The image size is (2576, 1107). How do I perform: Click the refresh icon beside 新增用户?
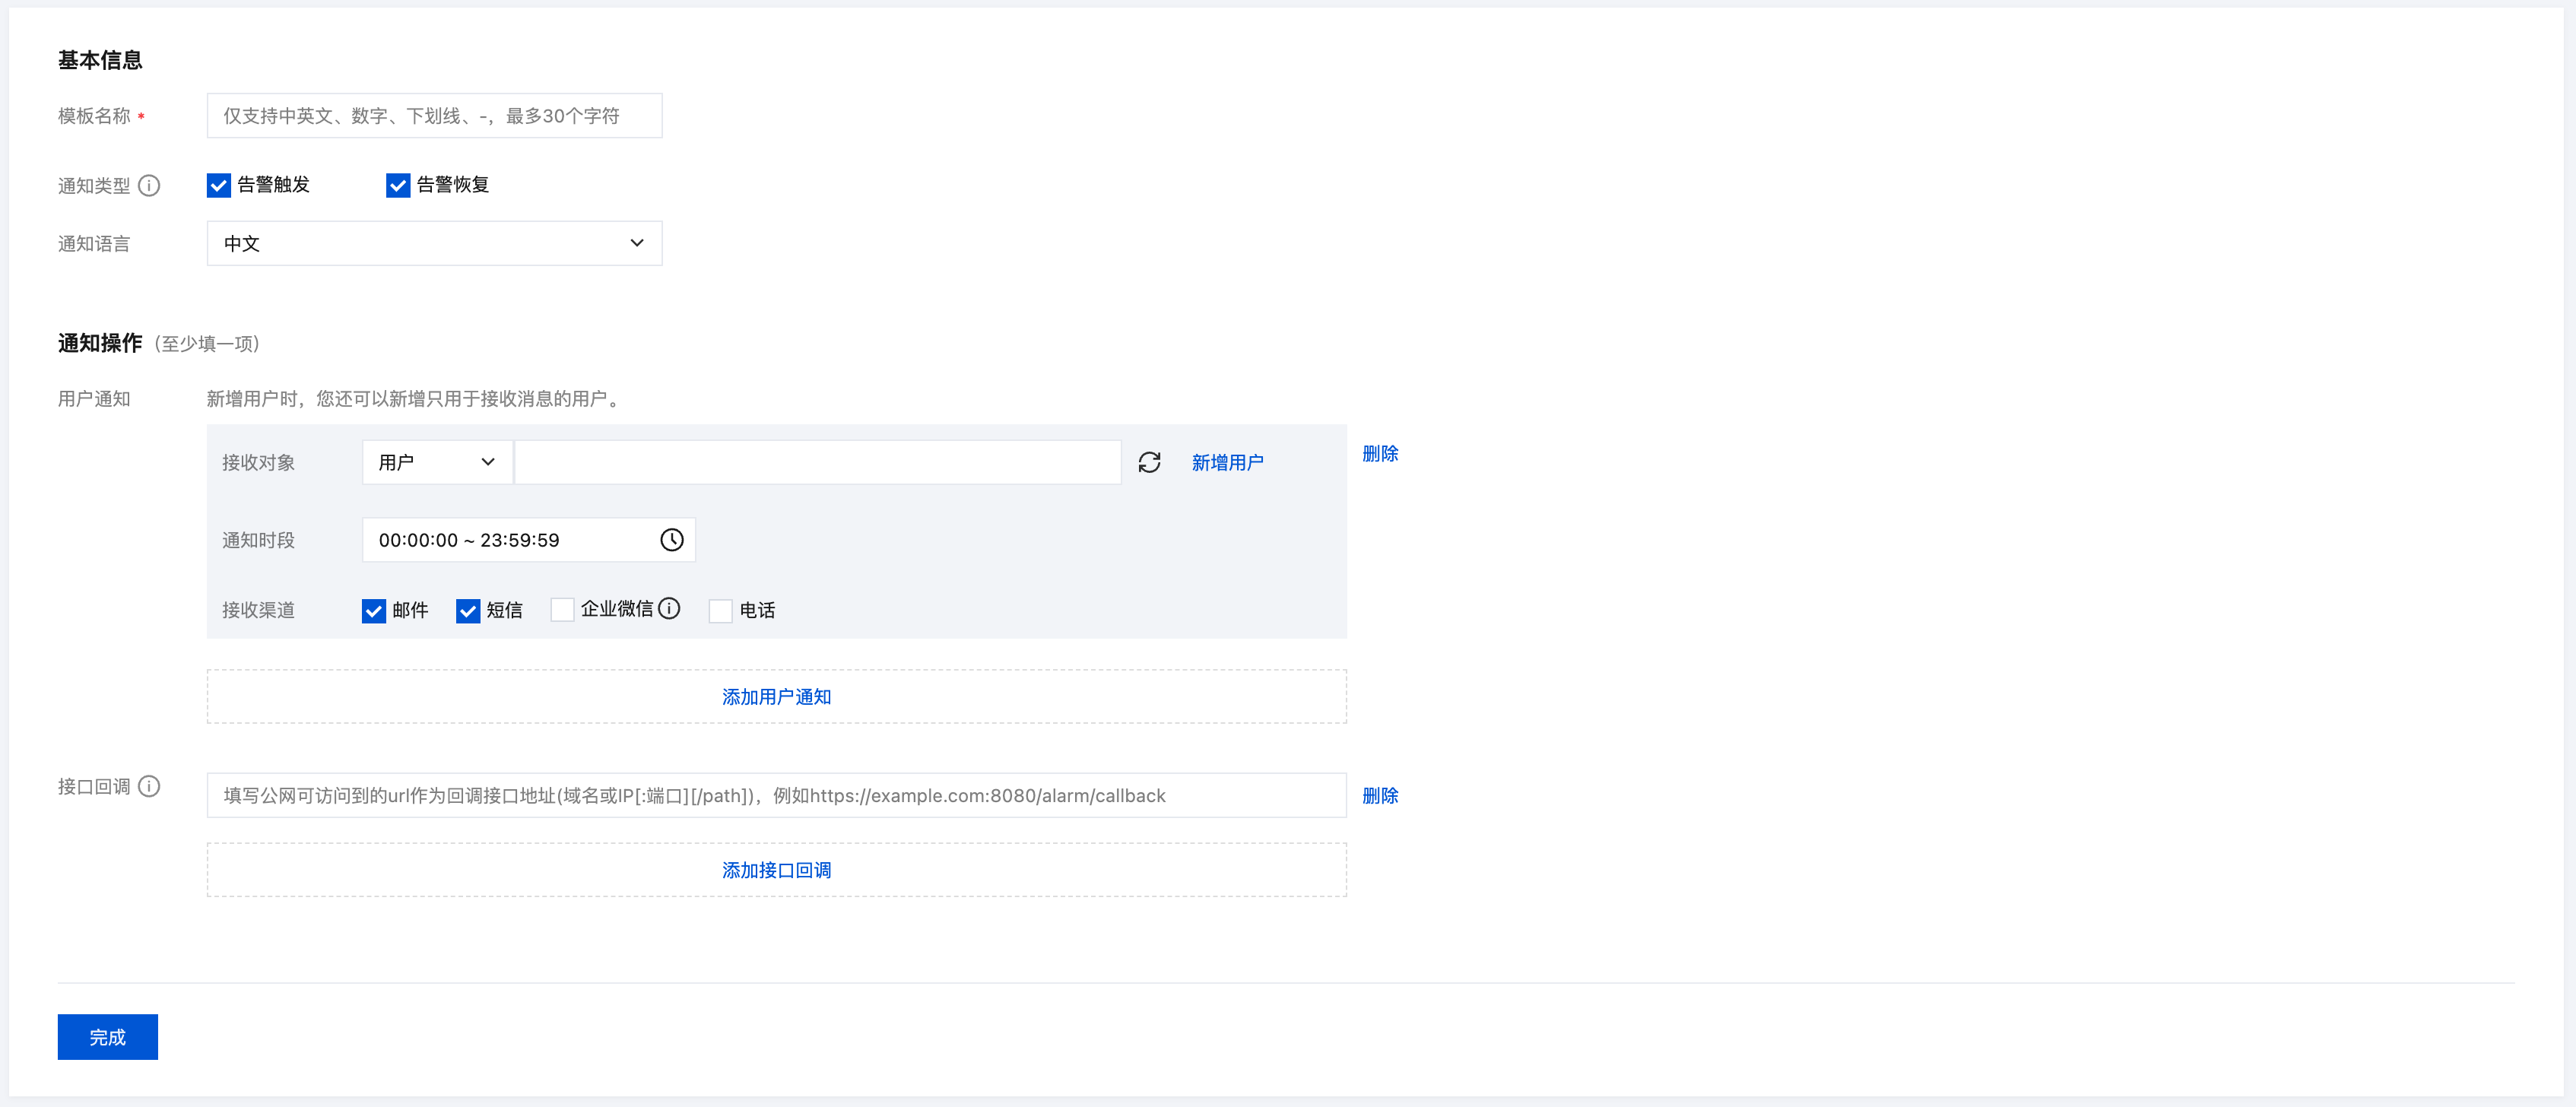pyautogui.click(x=1149, y=462)
